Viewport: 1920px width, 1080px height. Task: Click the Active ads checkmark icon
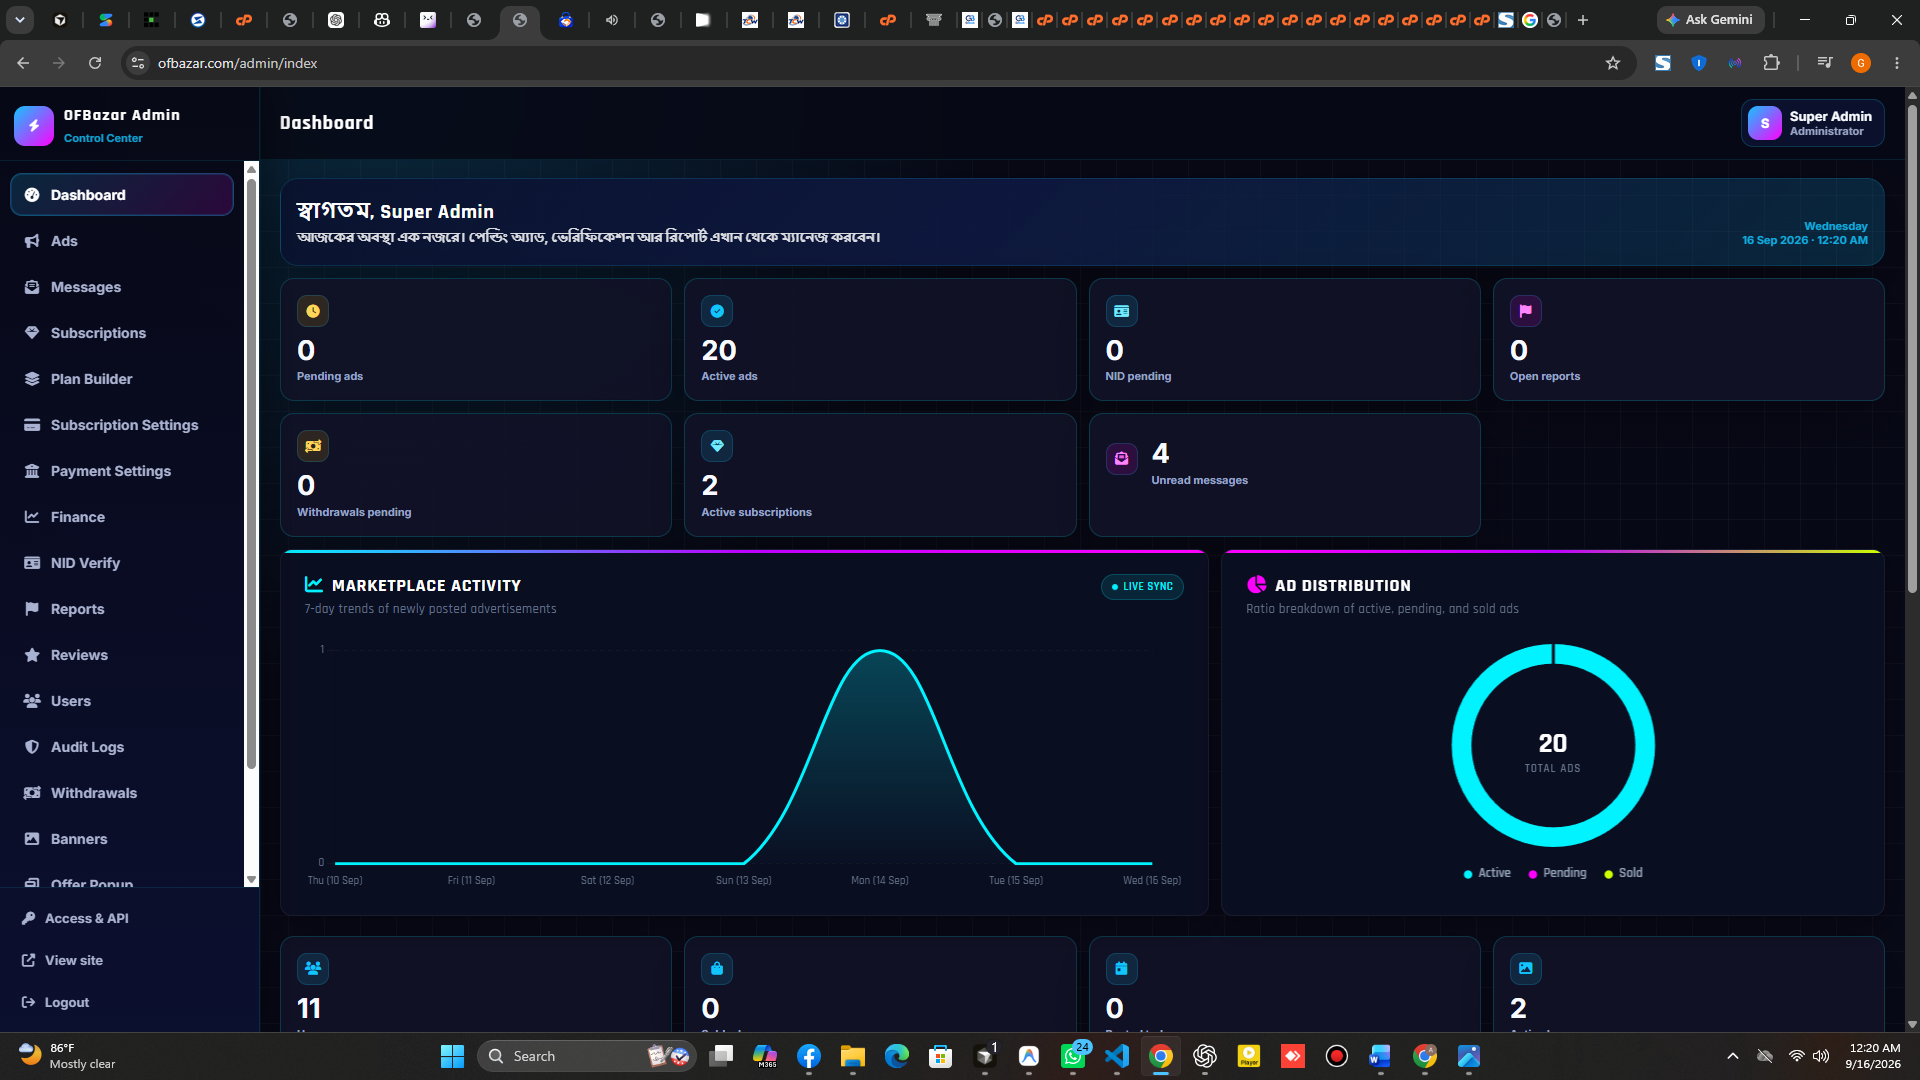[717, 311]
